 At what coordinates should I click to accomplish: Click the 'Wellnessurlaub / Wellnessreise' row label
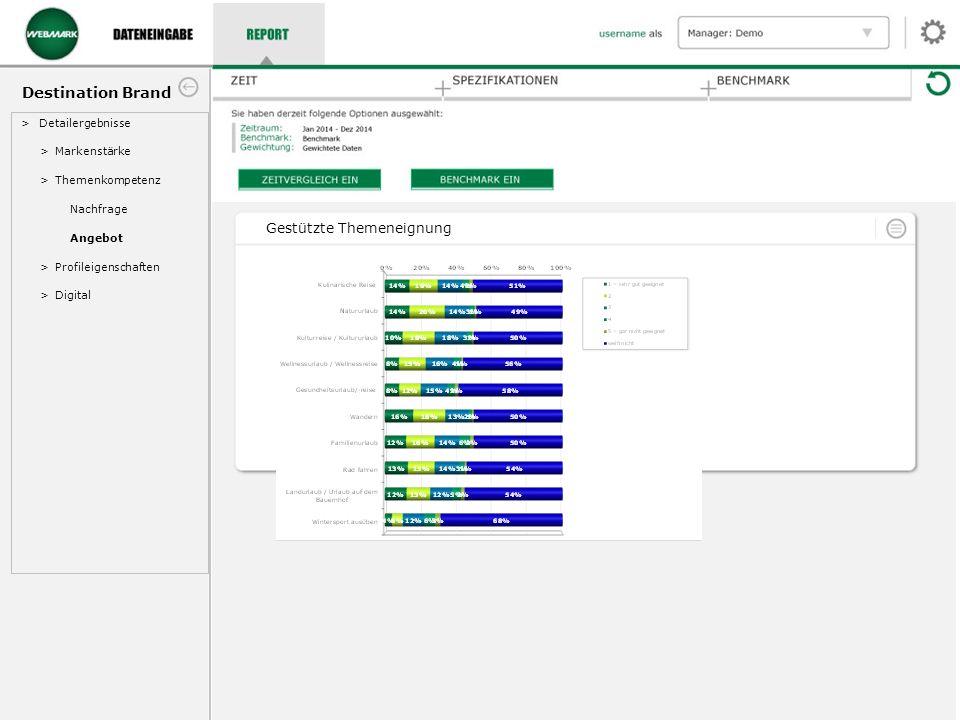[329, 364]
